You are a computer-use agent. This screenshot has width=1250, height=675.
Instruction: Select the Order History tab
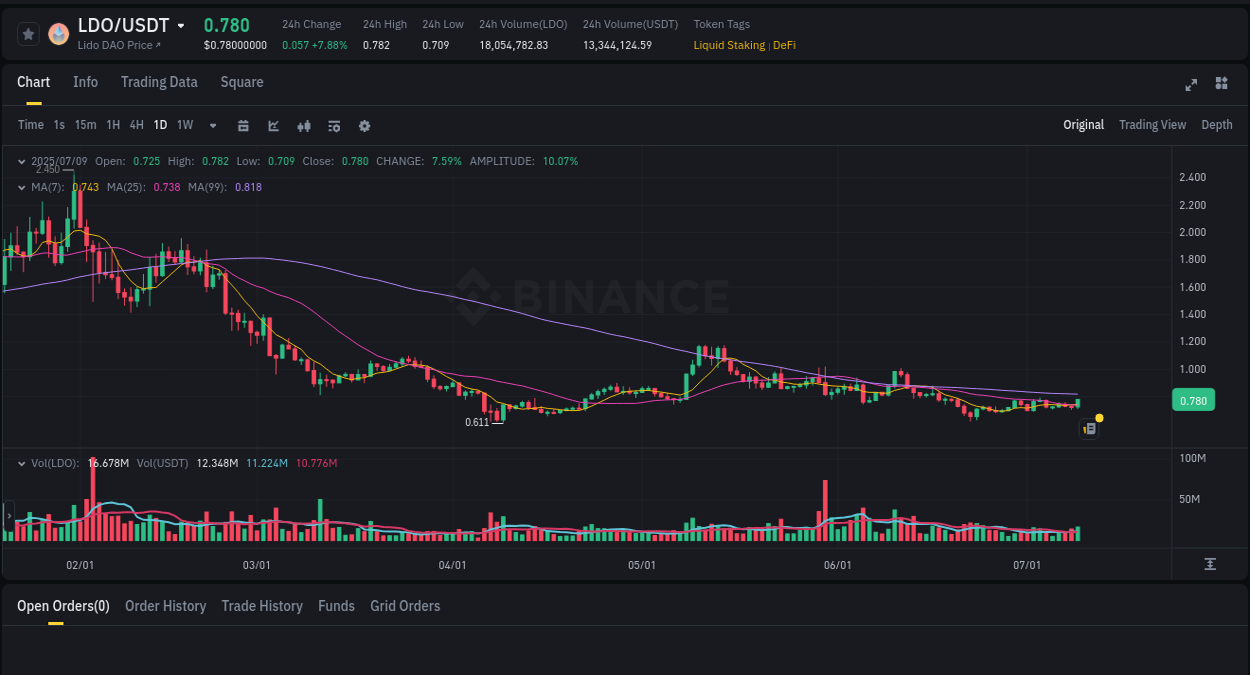(x=165, y=606)
